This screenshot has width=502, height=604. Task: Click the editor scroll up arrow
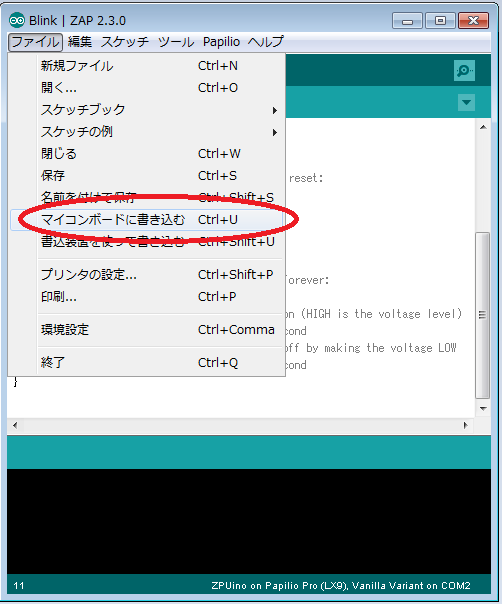(483, 127)
